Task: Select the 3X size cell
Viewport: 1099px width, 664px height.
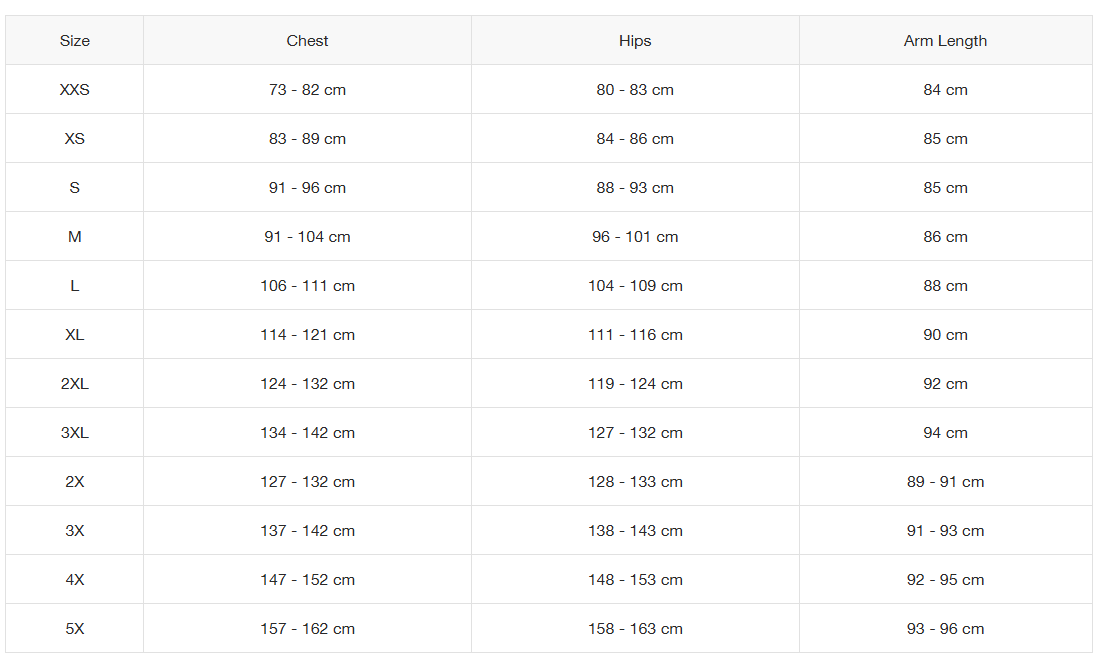Action: (74, 531)
